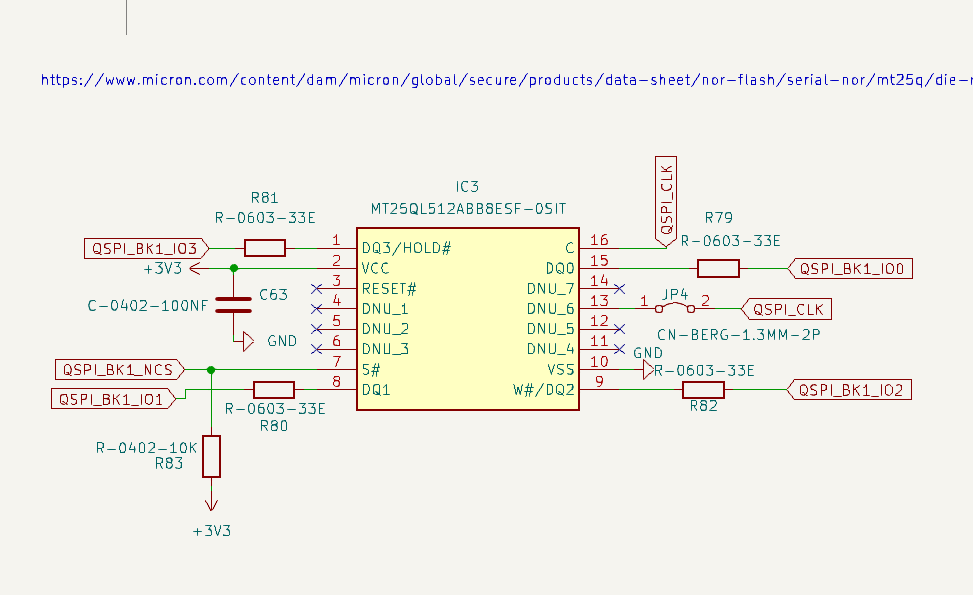Viewport: 973px width, 595px height.
Task: Open the Micron datasheet URL link
Action: [400, 80]
